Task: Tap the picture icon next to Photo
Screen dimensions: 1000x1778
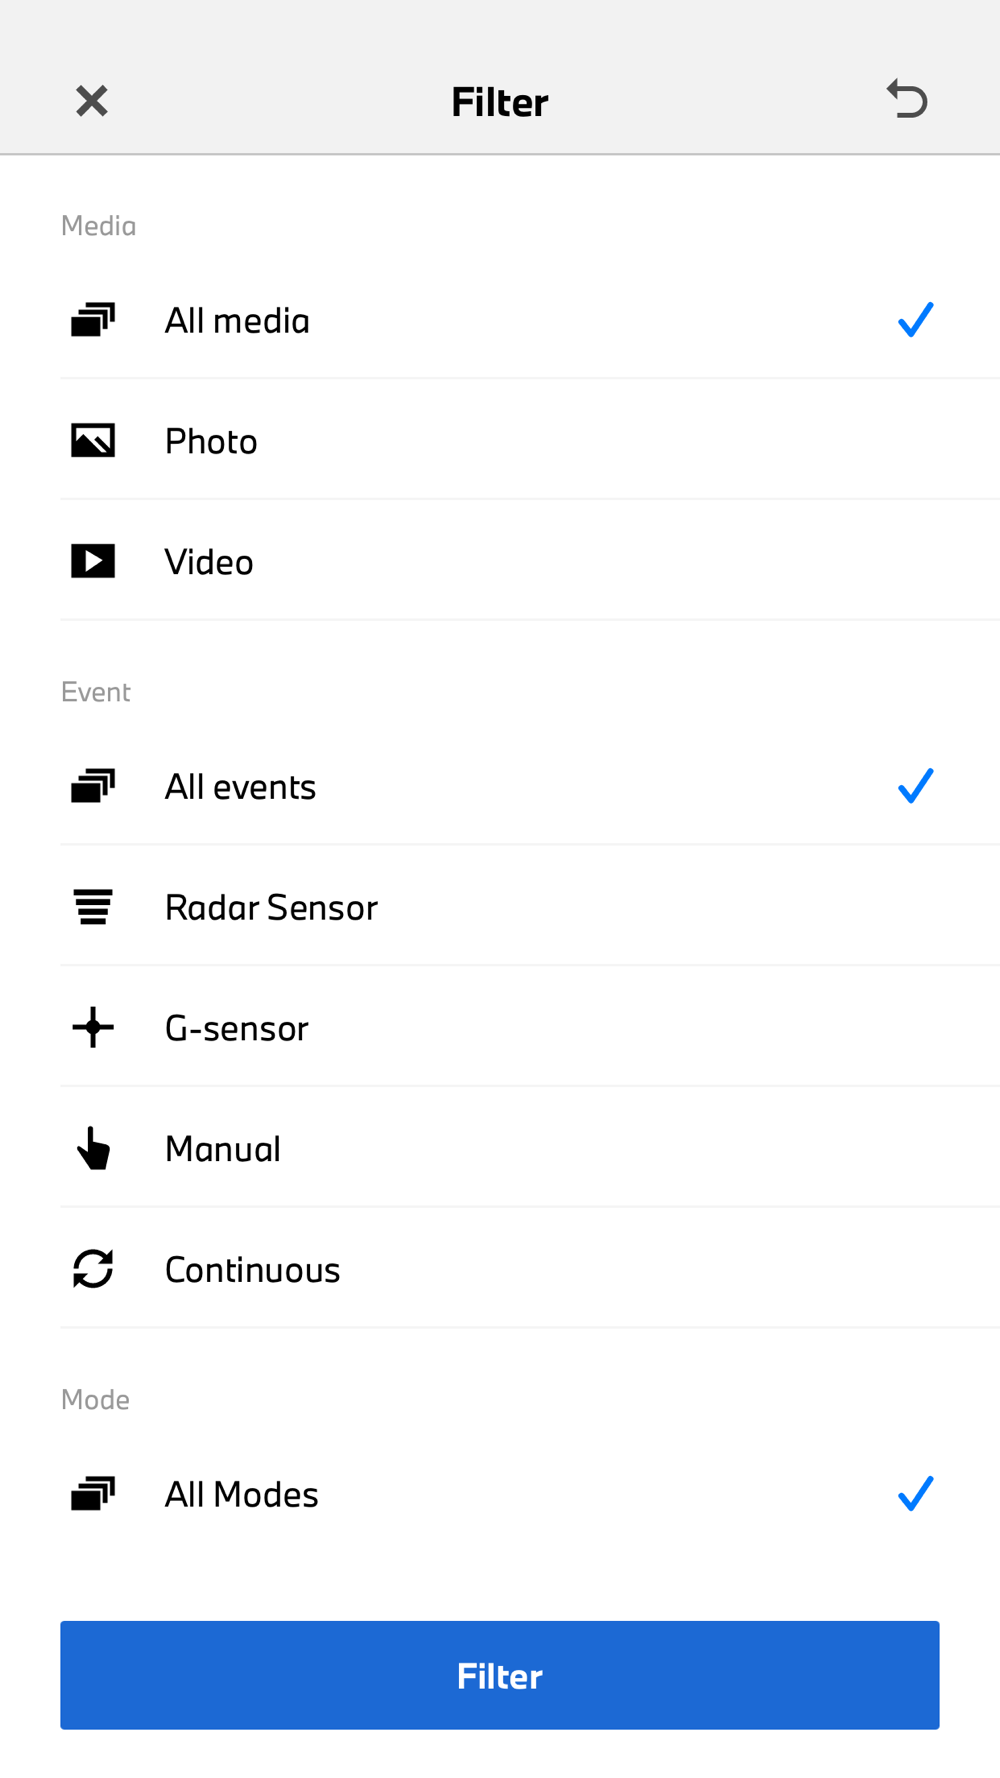Action: click(x=93, y=440)
